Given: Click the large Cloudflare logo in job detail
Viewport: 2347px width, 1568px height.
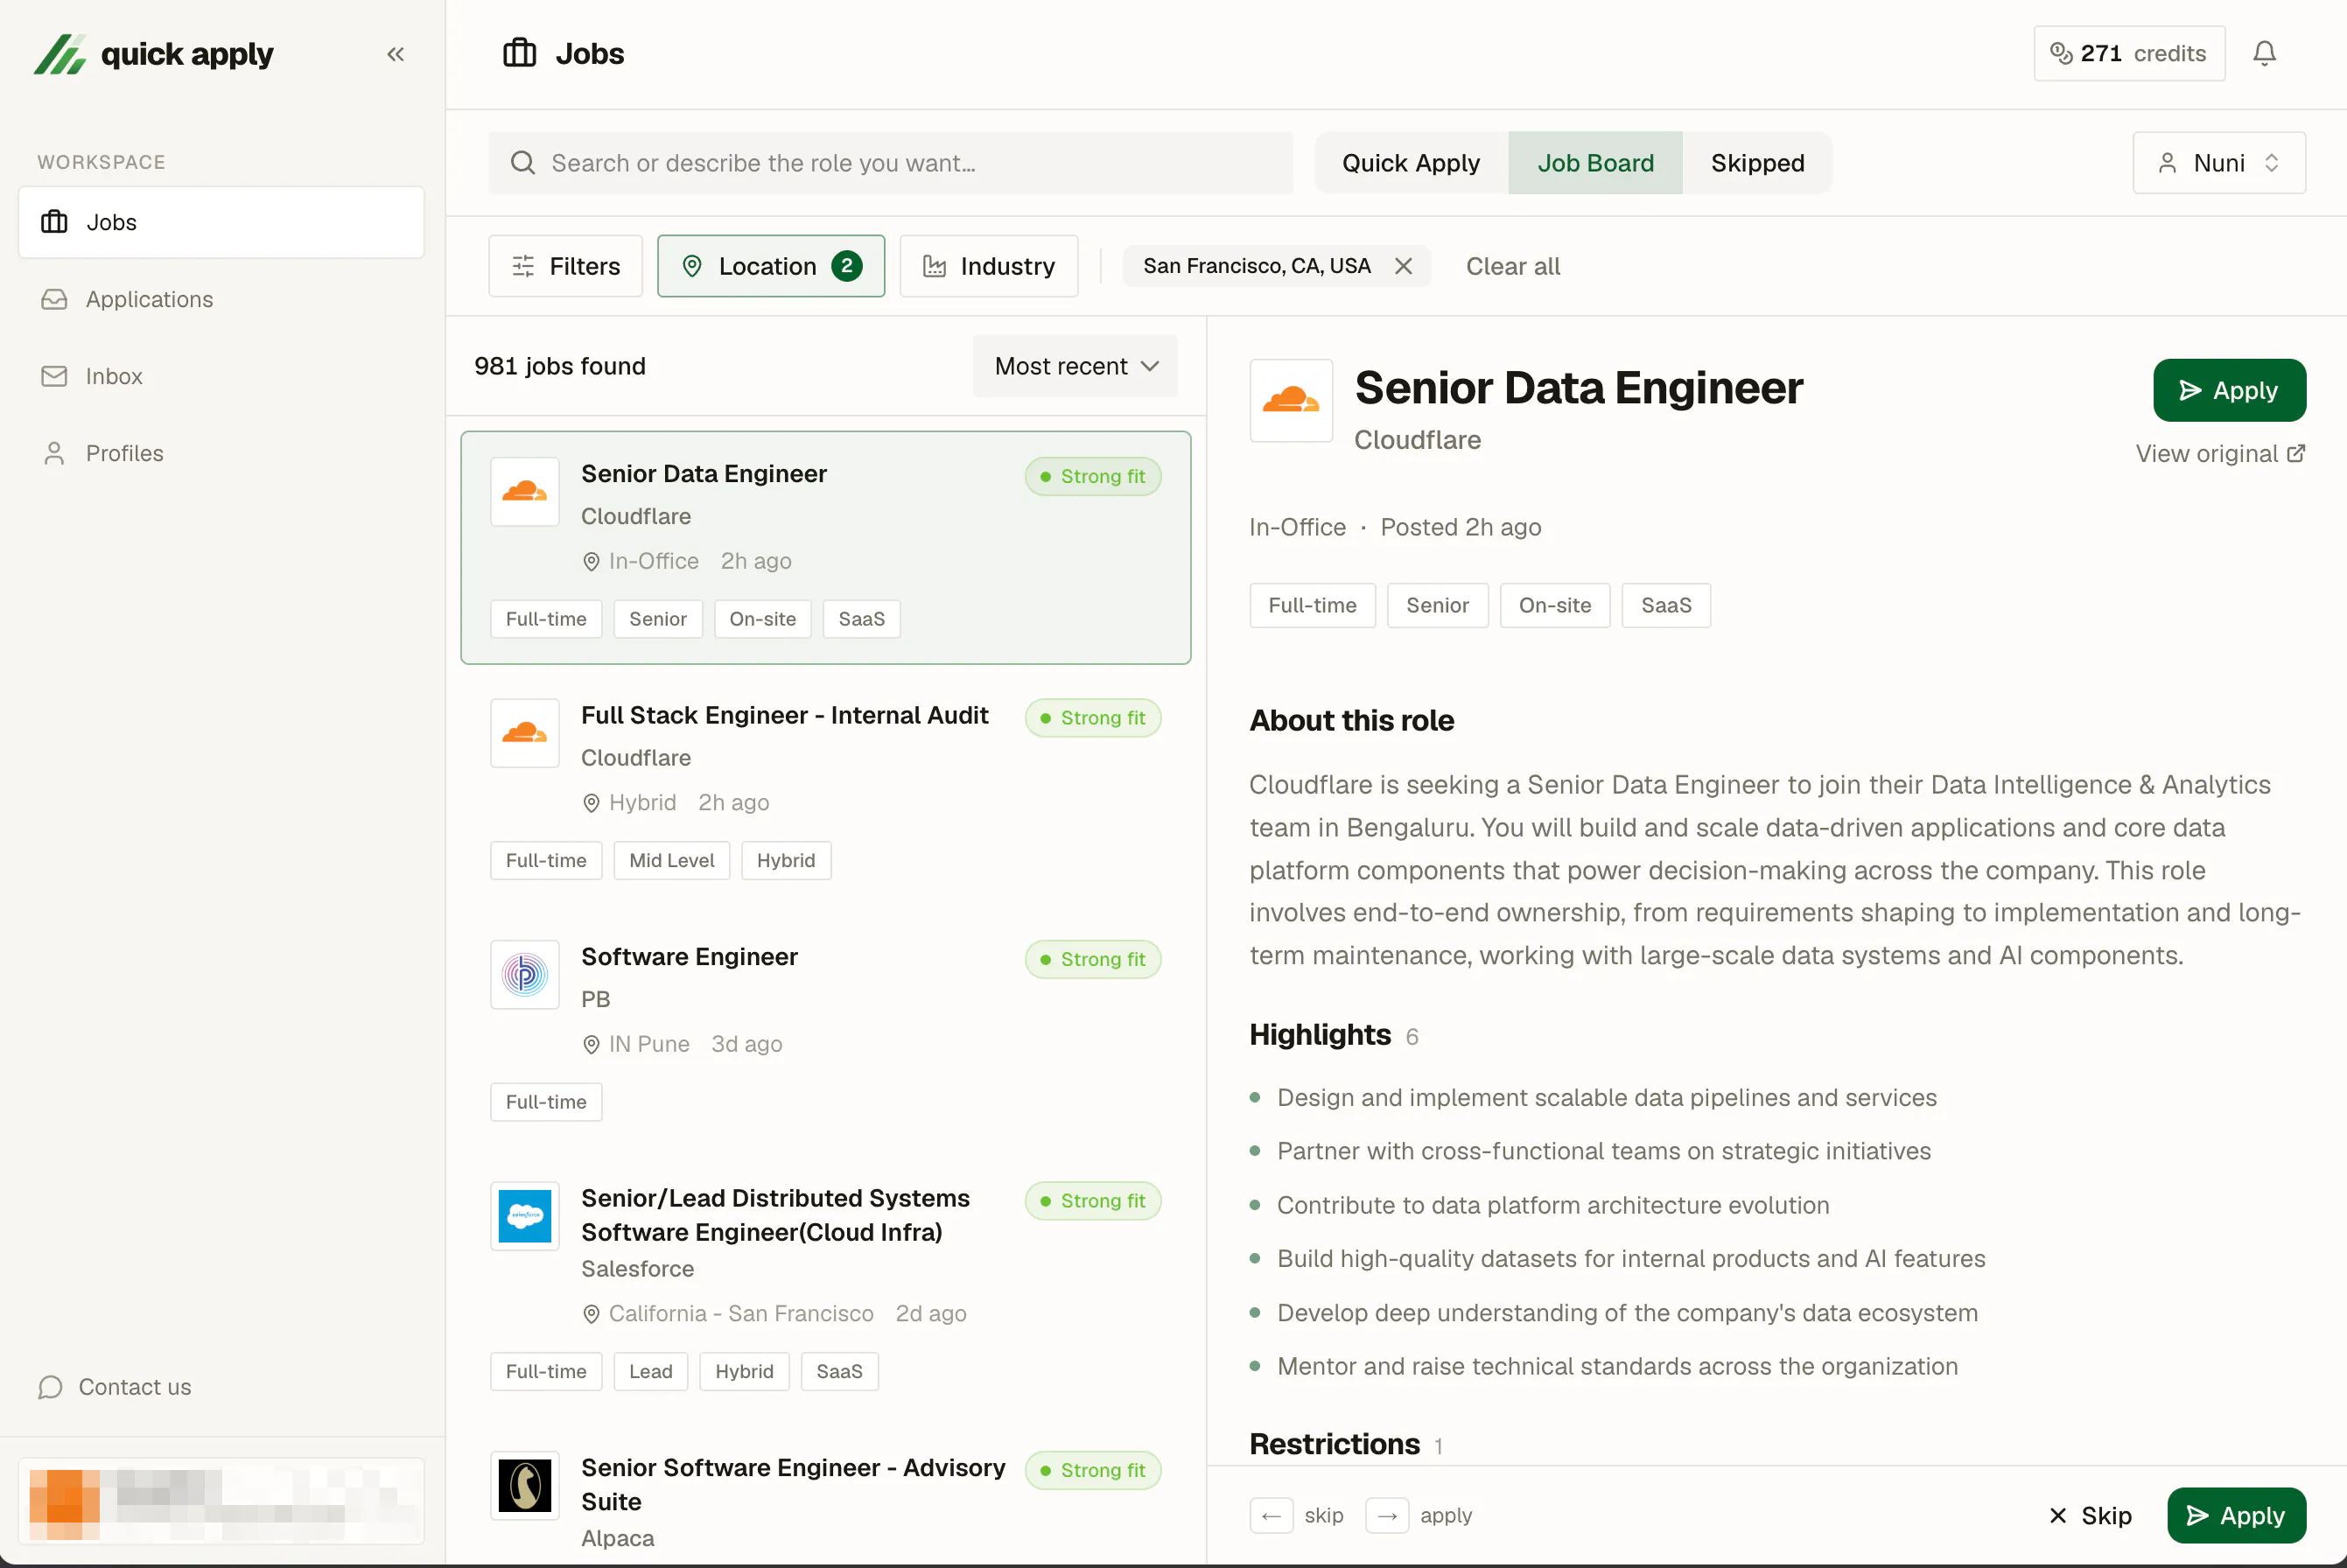Looking at the screenshot, I should 1291,400.
